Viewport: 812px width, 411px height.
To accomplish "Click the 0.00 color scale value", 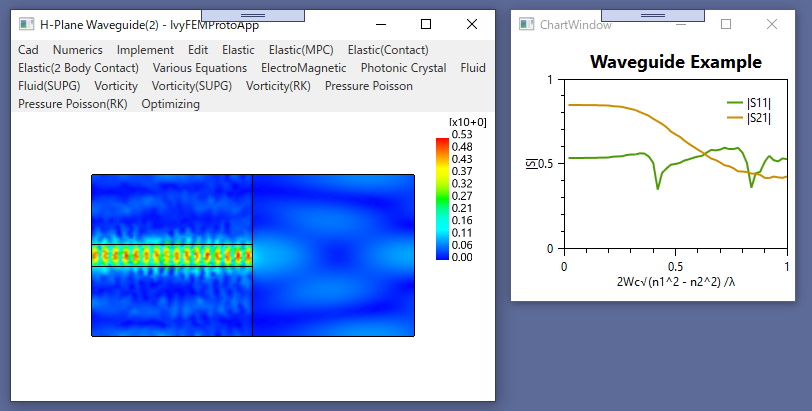I will pyautogui.click(x=462, y=257).
